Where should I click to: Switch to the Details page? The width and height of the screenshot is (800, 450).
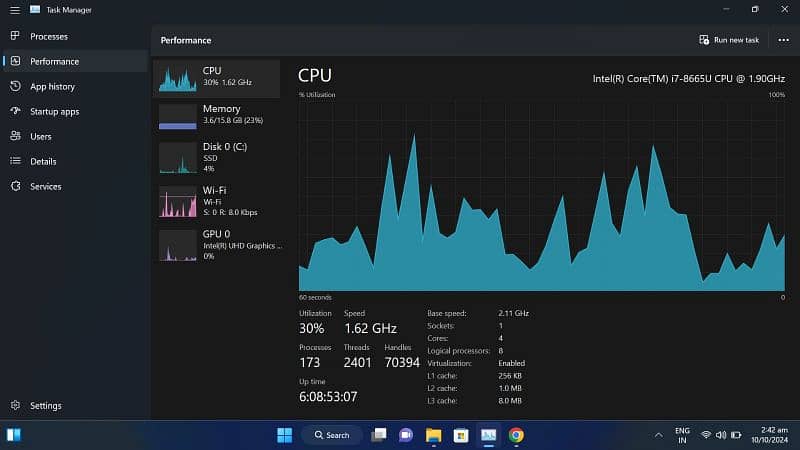coord(42,161)
